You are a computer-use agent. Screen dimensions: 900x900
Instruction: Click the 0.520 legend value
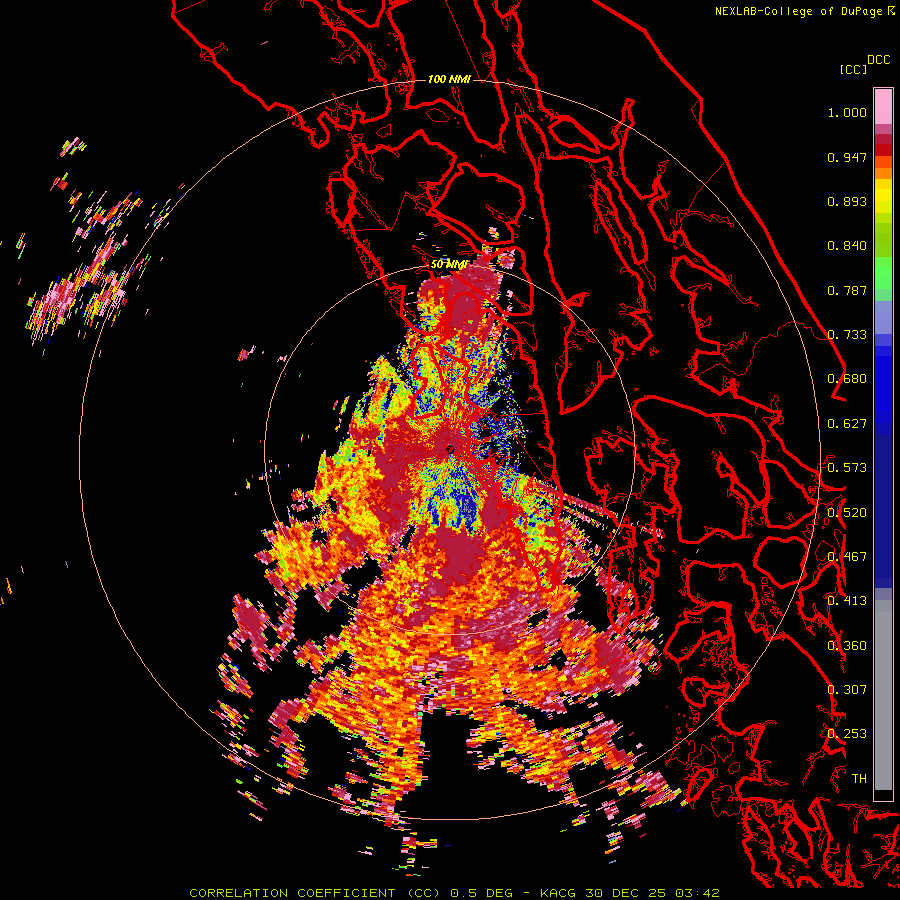pyautogui.click(x=847, y=512)
